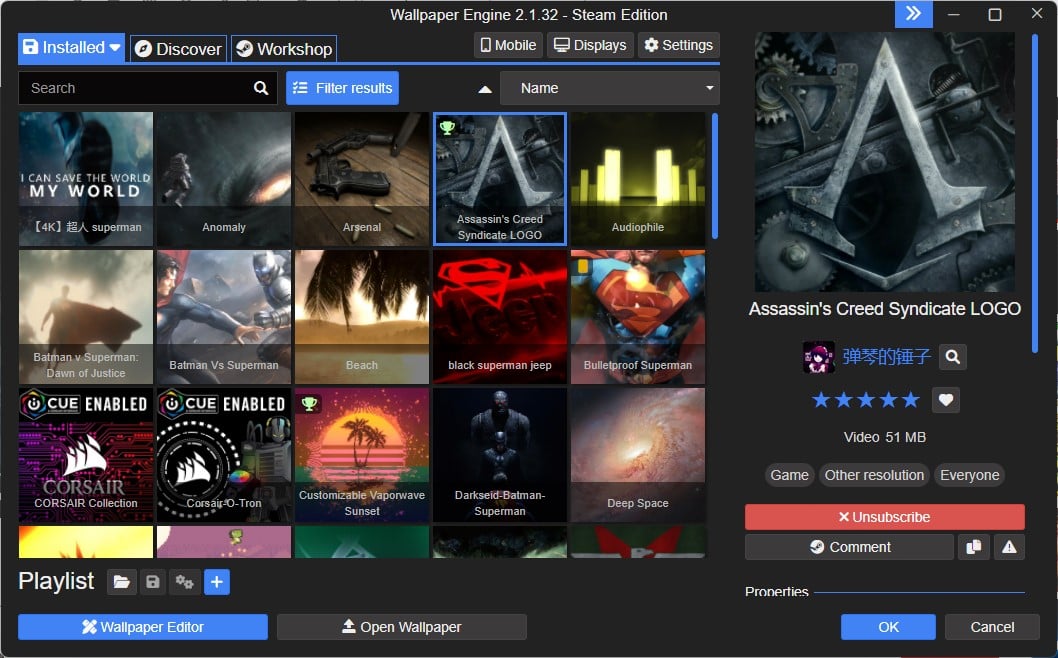This screenshot has height=658, width=1058.
Task: Click the Comment button
Action: click(850, 547)
